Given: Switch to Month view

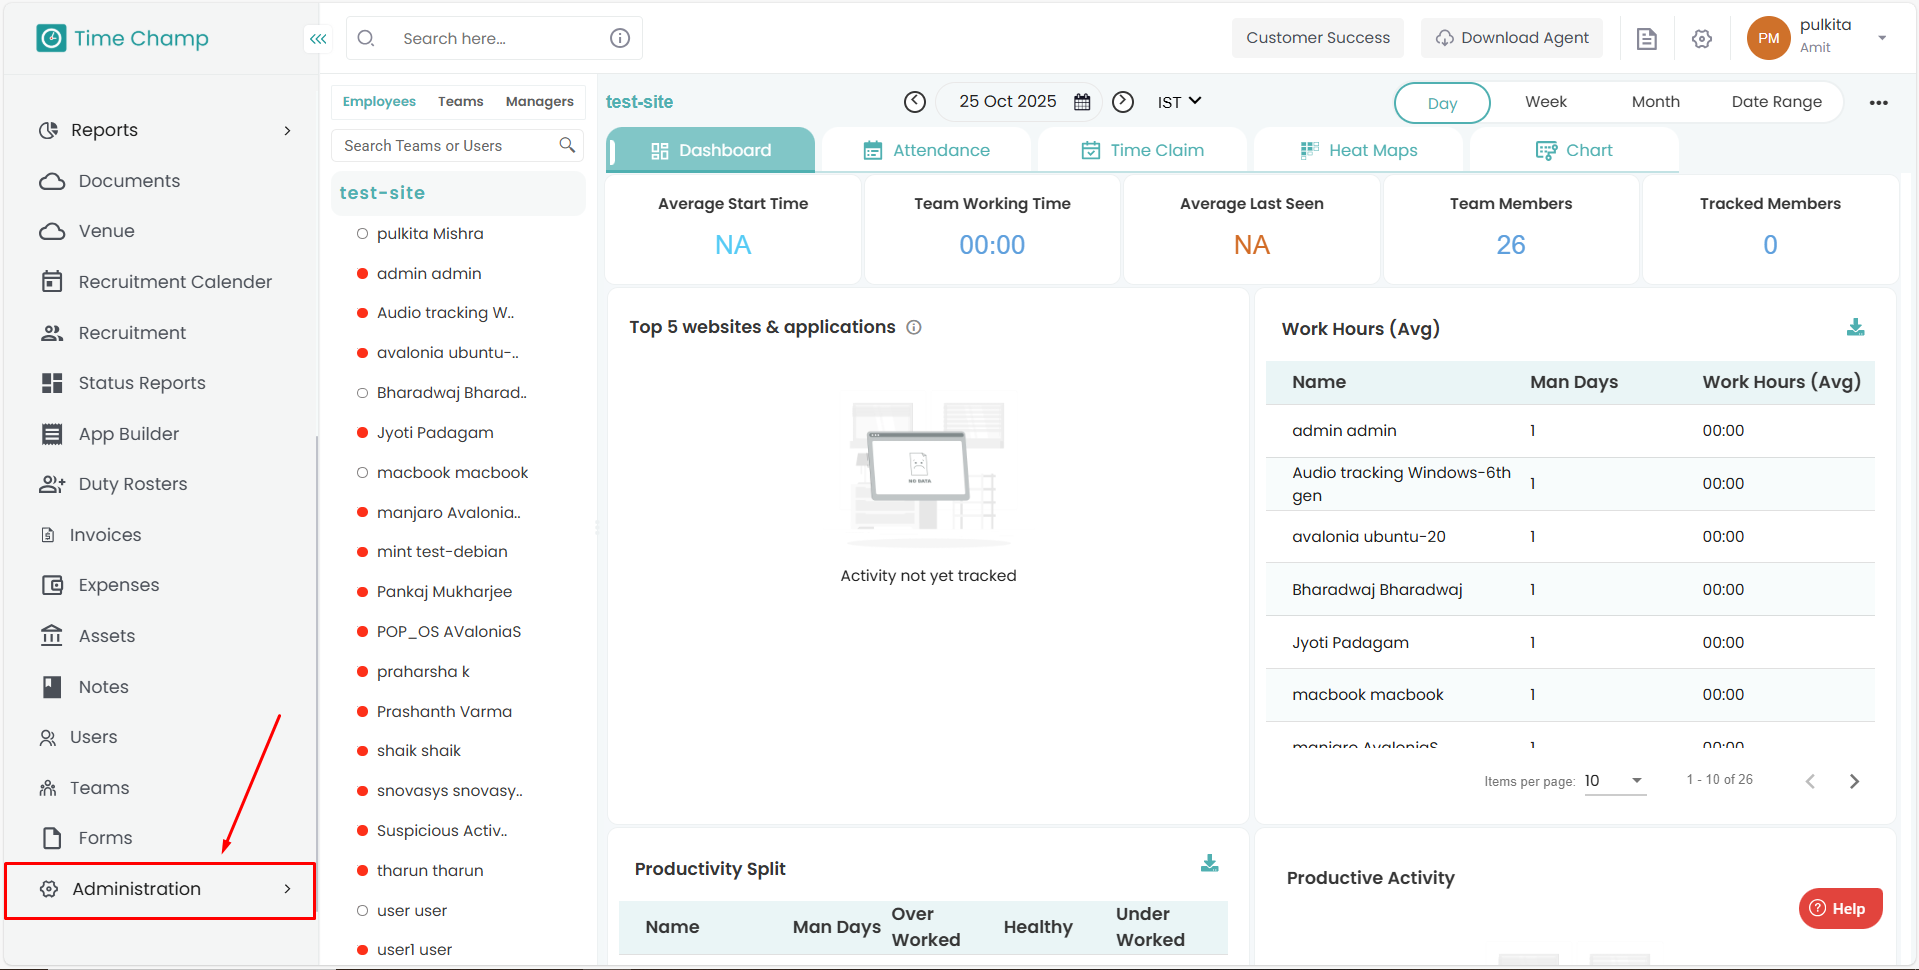Looking at the screenshot, I should (1655, 102).
